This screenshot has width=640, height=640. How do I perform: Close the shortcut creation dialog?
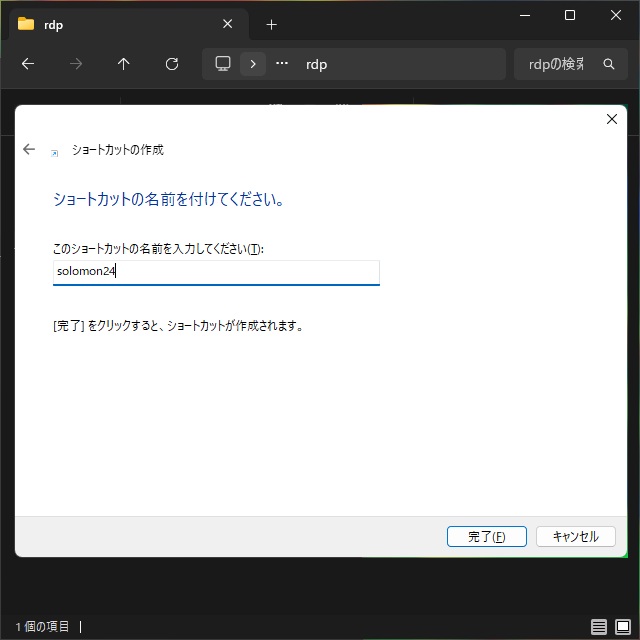tap(612, 119)
